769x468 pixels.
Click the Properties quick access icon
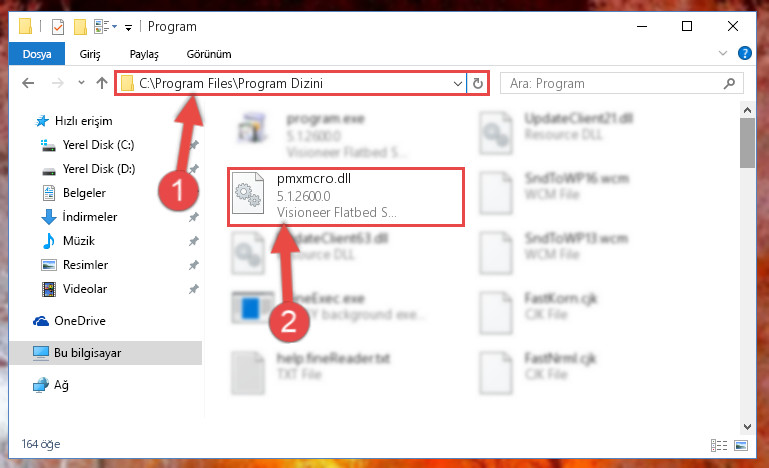coord(57,26)
